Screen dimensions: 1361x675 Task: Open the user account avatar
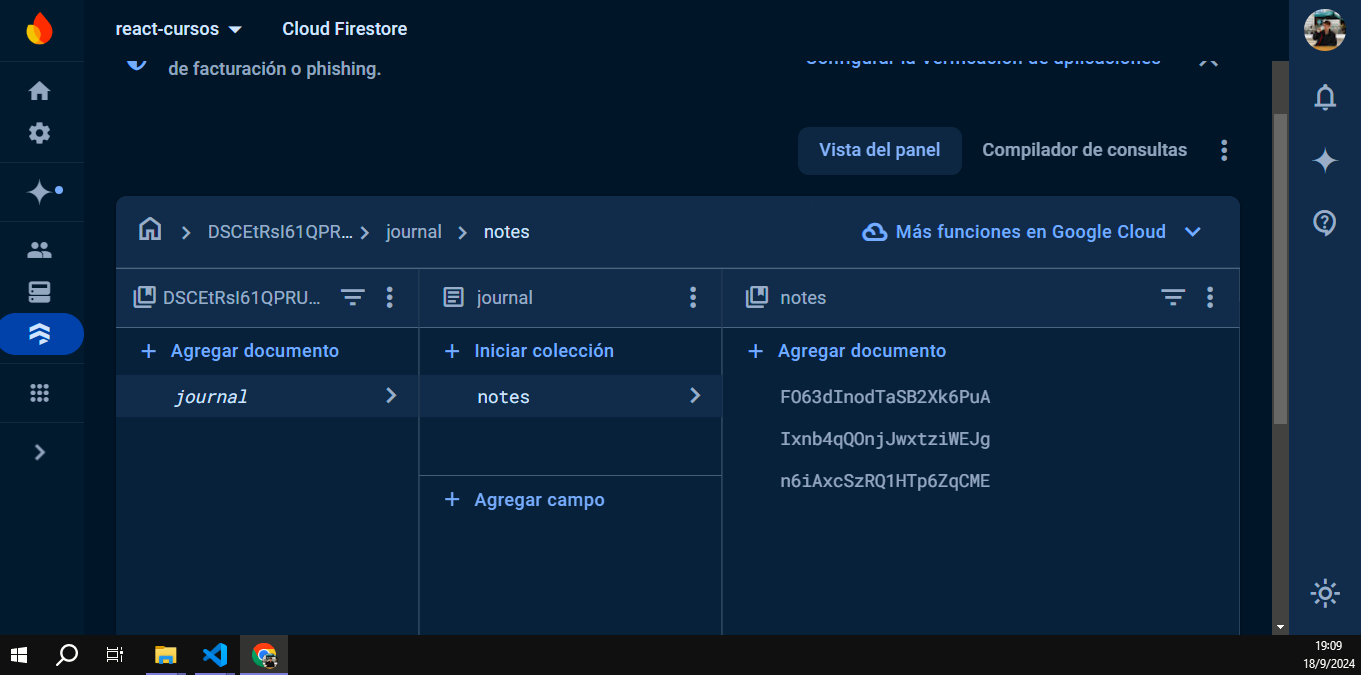point(1324,30)
